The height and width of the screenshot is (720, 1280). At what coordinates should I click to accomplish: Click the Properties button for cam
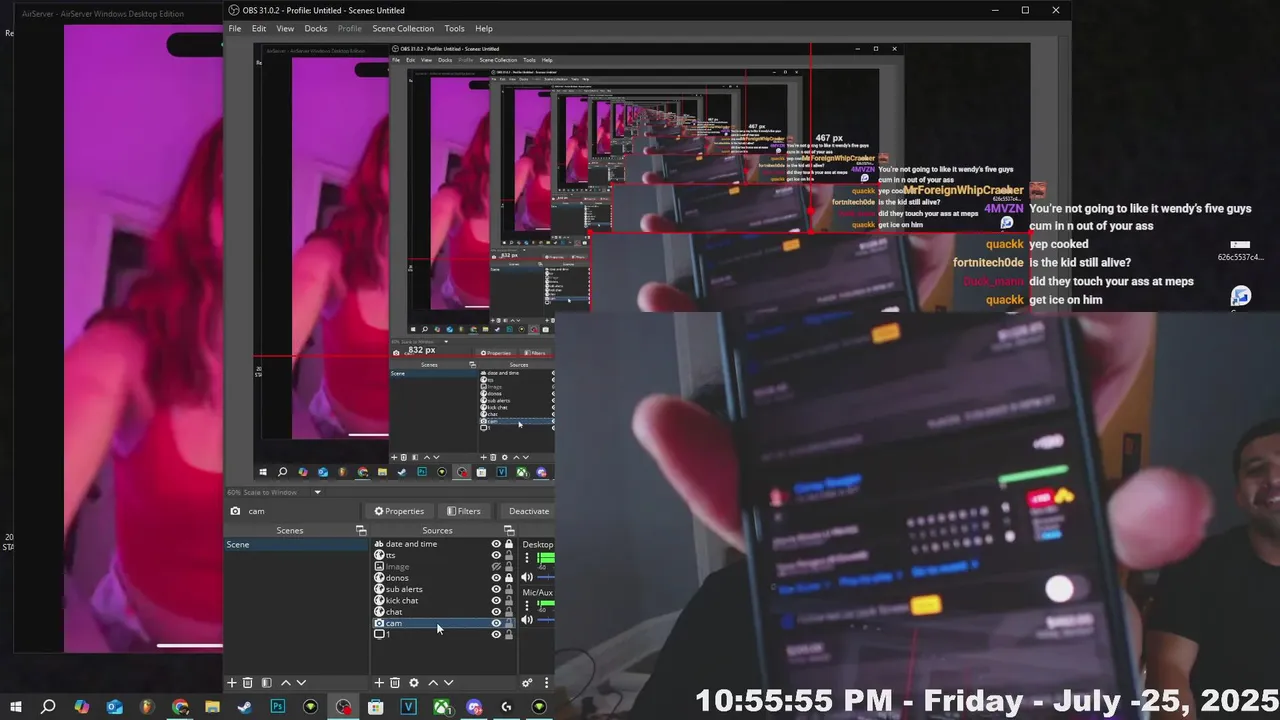pyautogui.click(x=399, y=511)
